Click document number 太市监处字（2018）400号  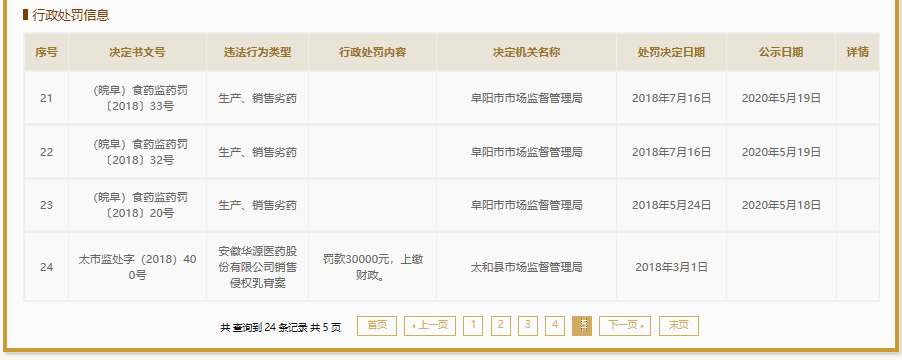click(137, 267)
